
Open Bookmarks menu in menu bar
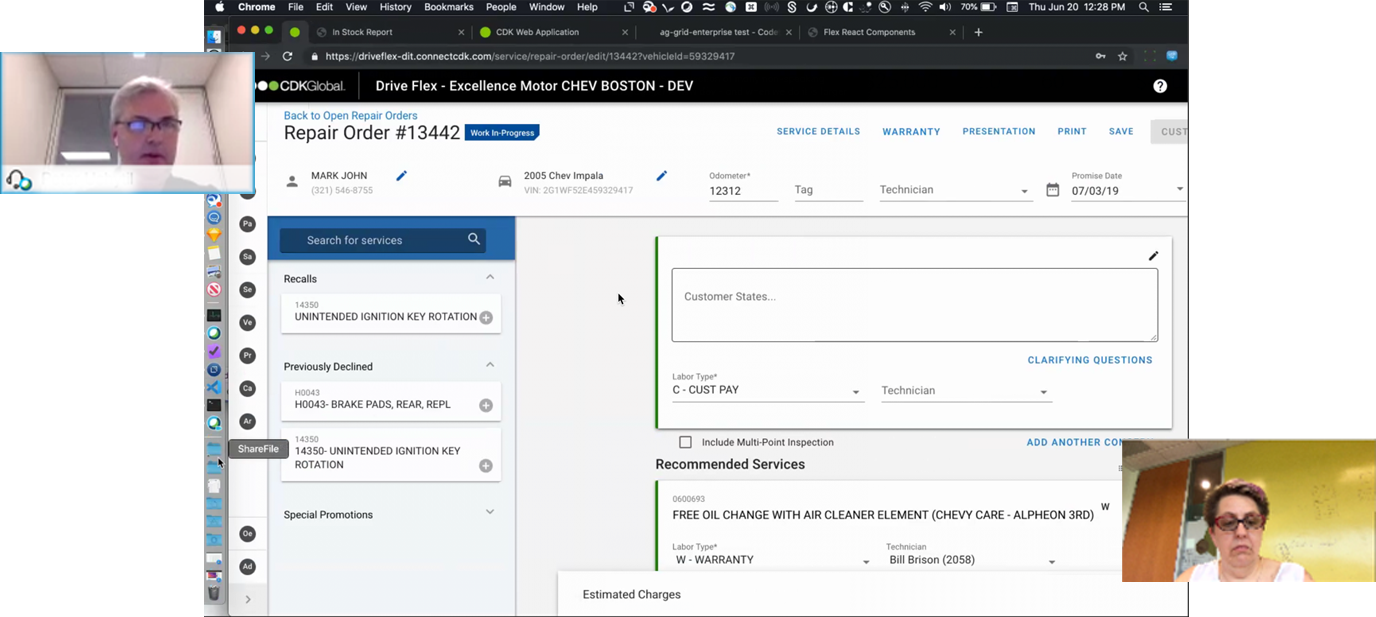448,7
